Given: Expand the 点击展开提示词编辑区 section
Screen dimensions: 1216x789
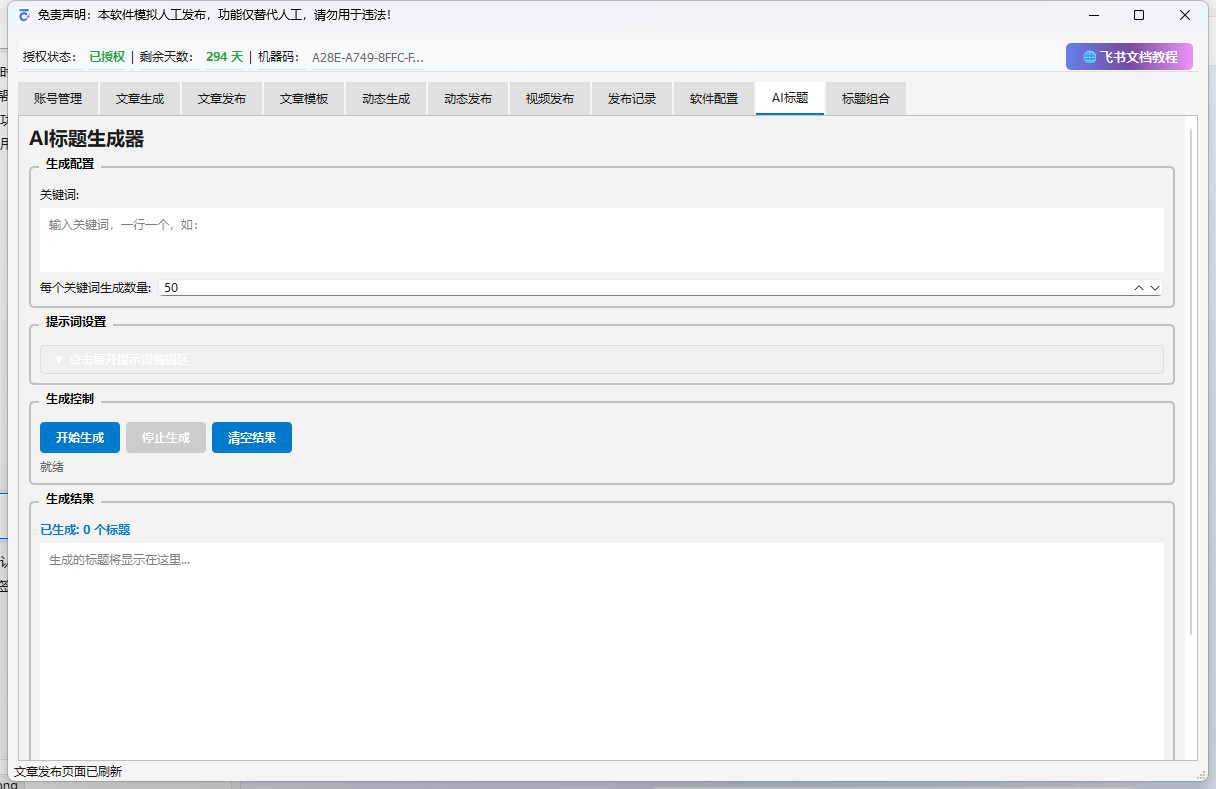Looking at the screenshot, I should pos(601,360).
